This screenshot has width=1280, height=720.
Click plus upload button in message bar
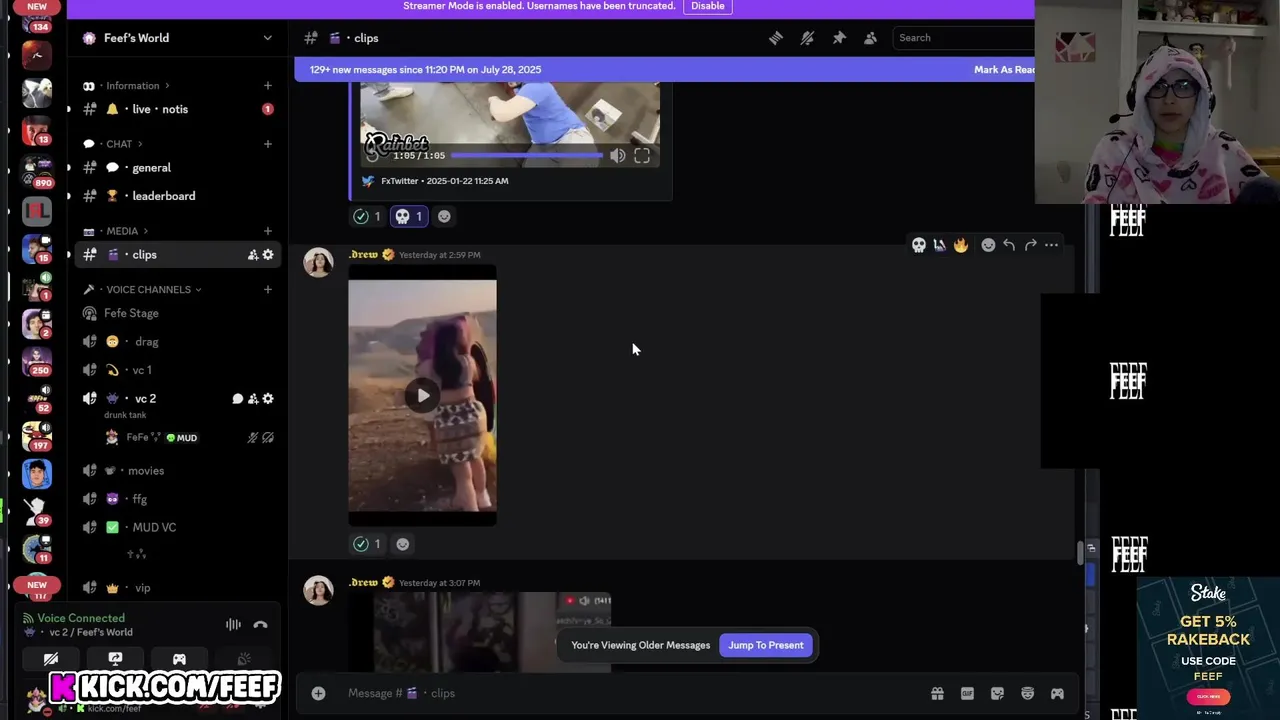click(318, 693)
